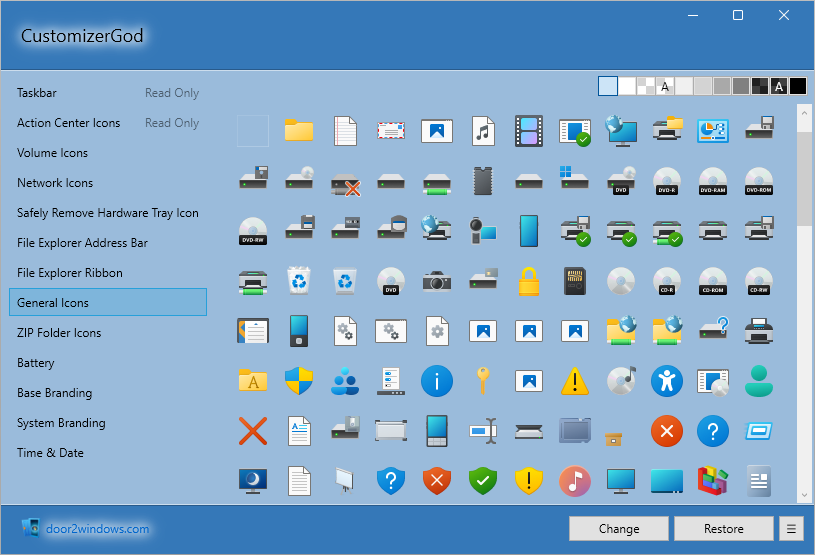This screenshot has height=555, width=815.
Task: Select the DVD-RAM disc icon
Action: (x=713, y=181)
